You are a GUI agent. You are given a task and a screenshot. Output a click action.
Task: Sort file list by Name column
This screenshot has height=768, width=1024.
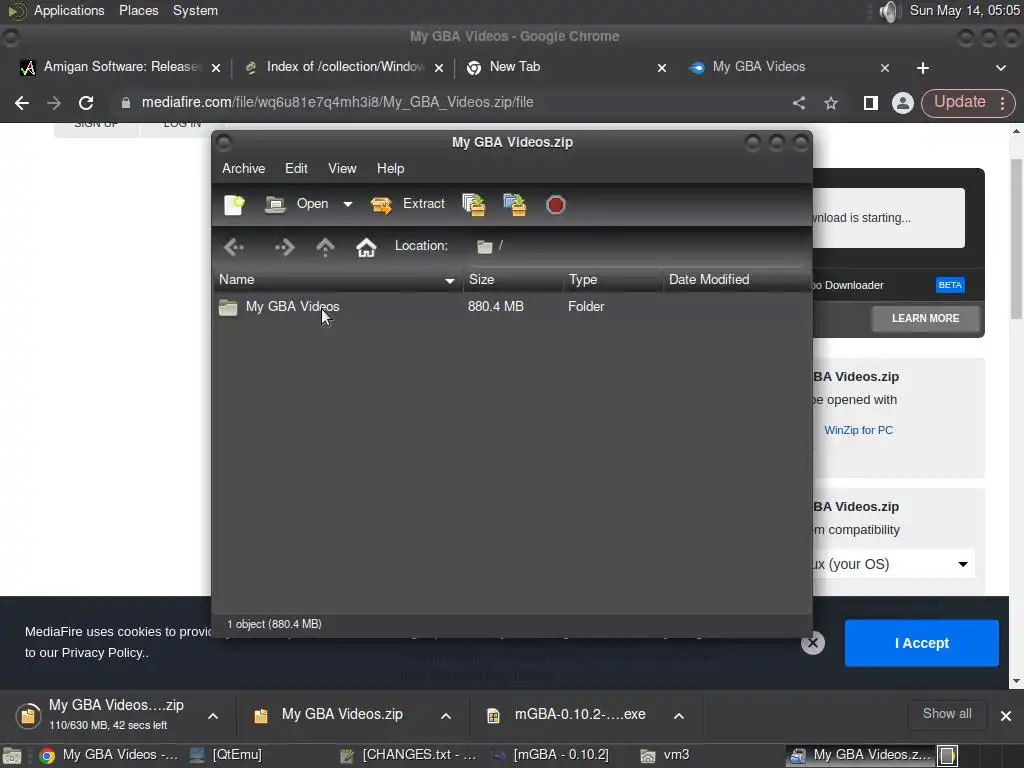tap(338, 280)
